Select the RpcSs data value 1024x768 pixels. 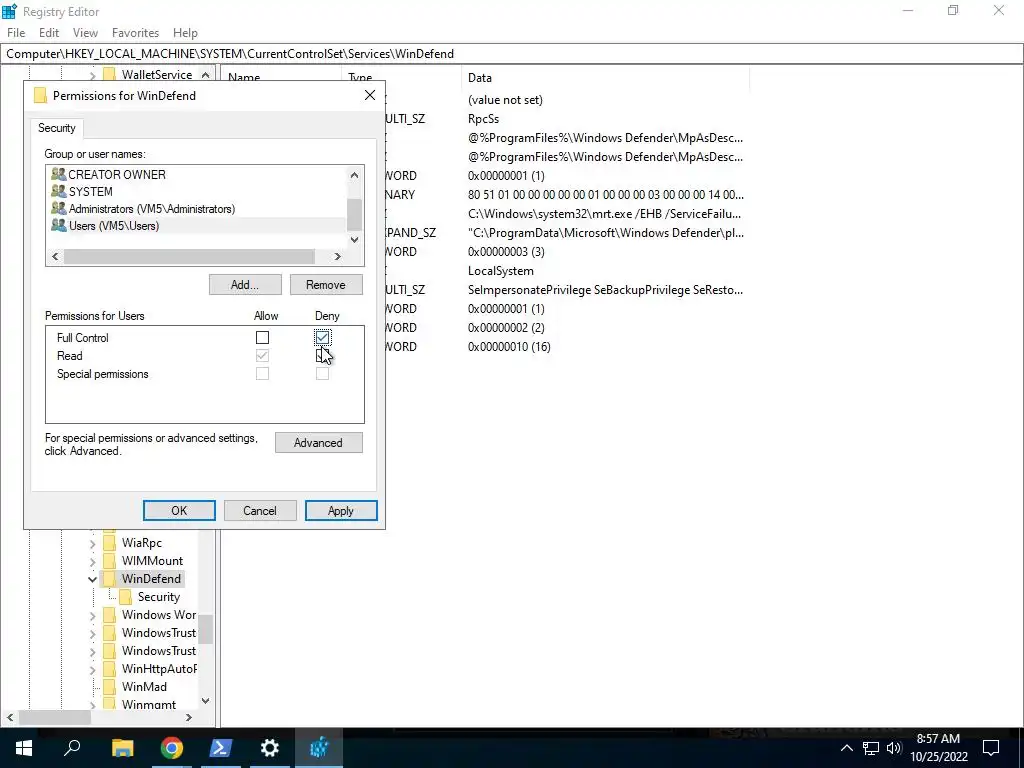[x=483, y=119]
